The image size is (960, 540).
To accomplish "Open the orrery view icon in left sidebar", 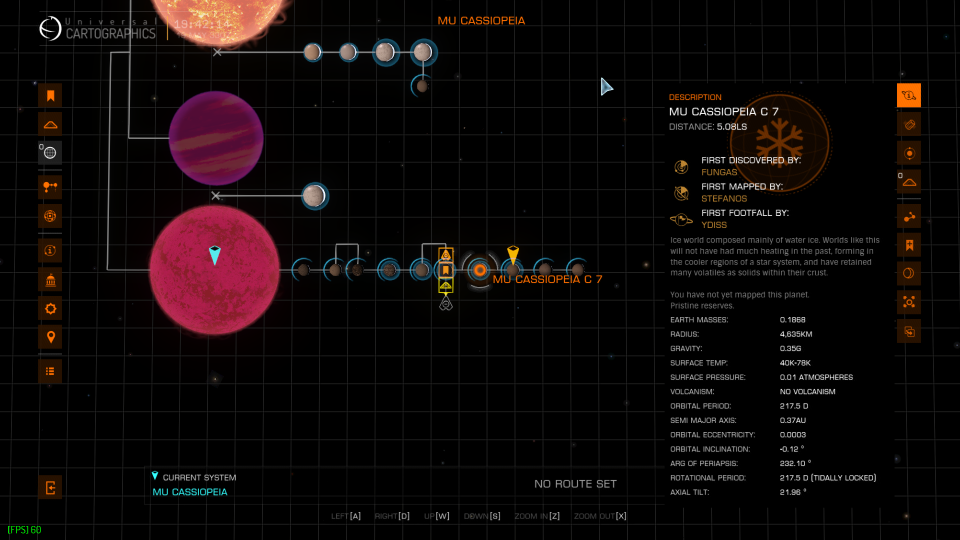I will coord(50,187).
